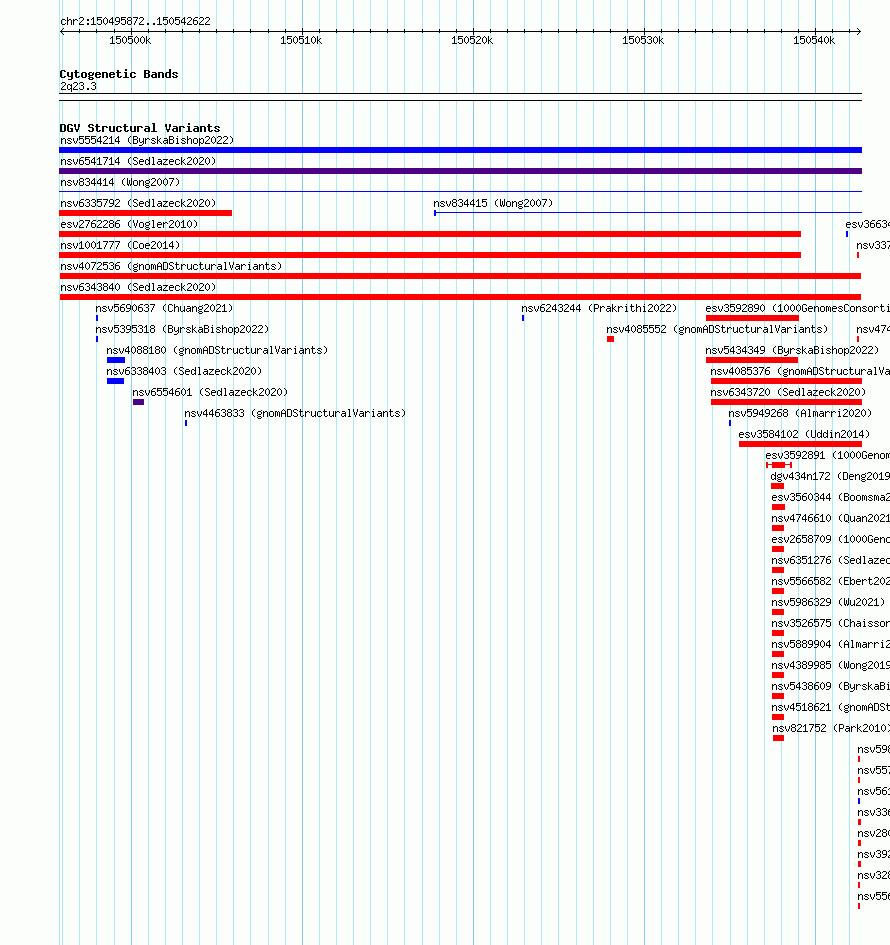890x945 pixels.
Task: Click esv2762286 (Vogler2010) label
Action: tap(129, 224)
